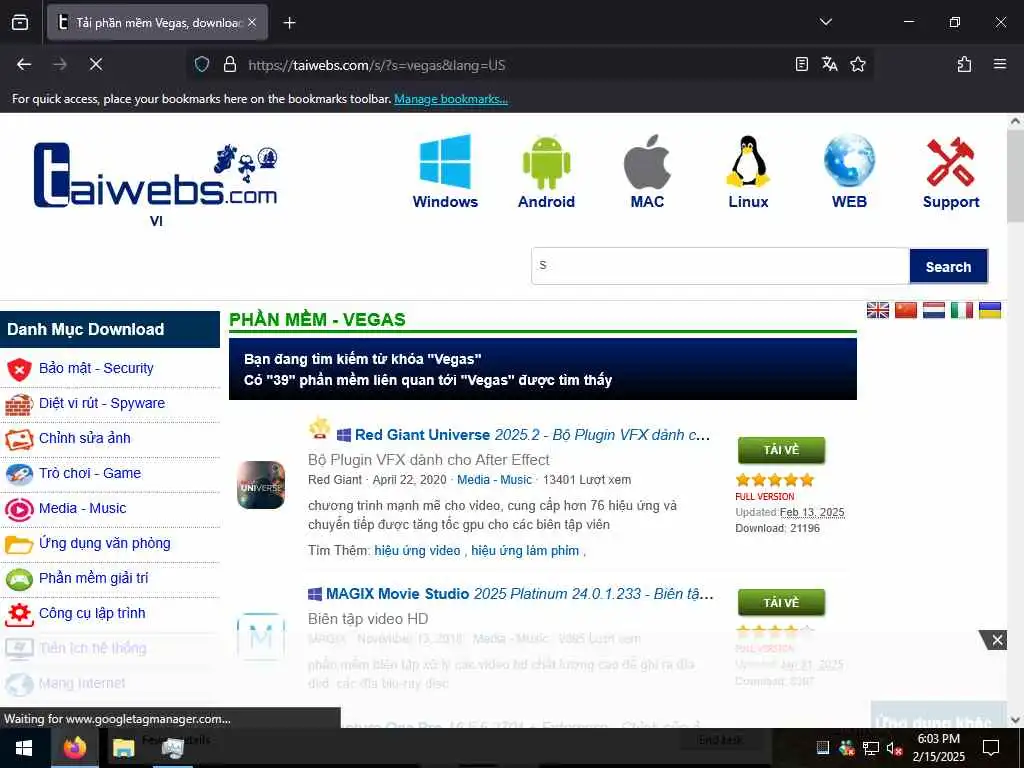Toggle reader view in the address bar

[x=802, y=64]
